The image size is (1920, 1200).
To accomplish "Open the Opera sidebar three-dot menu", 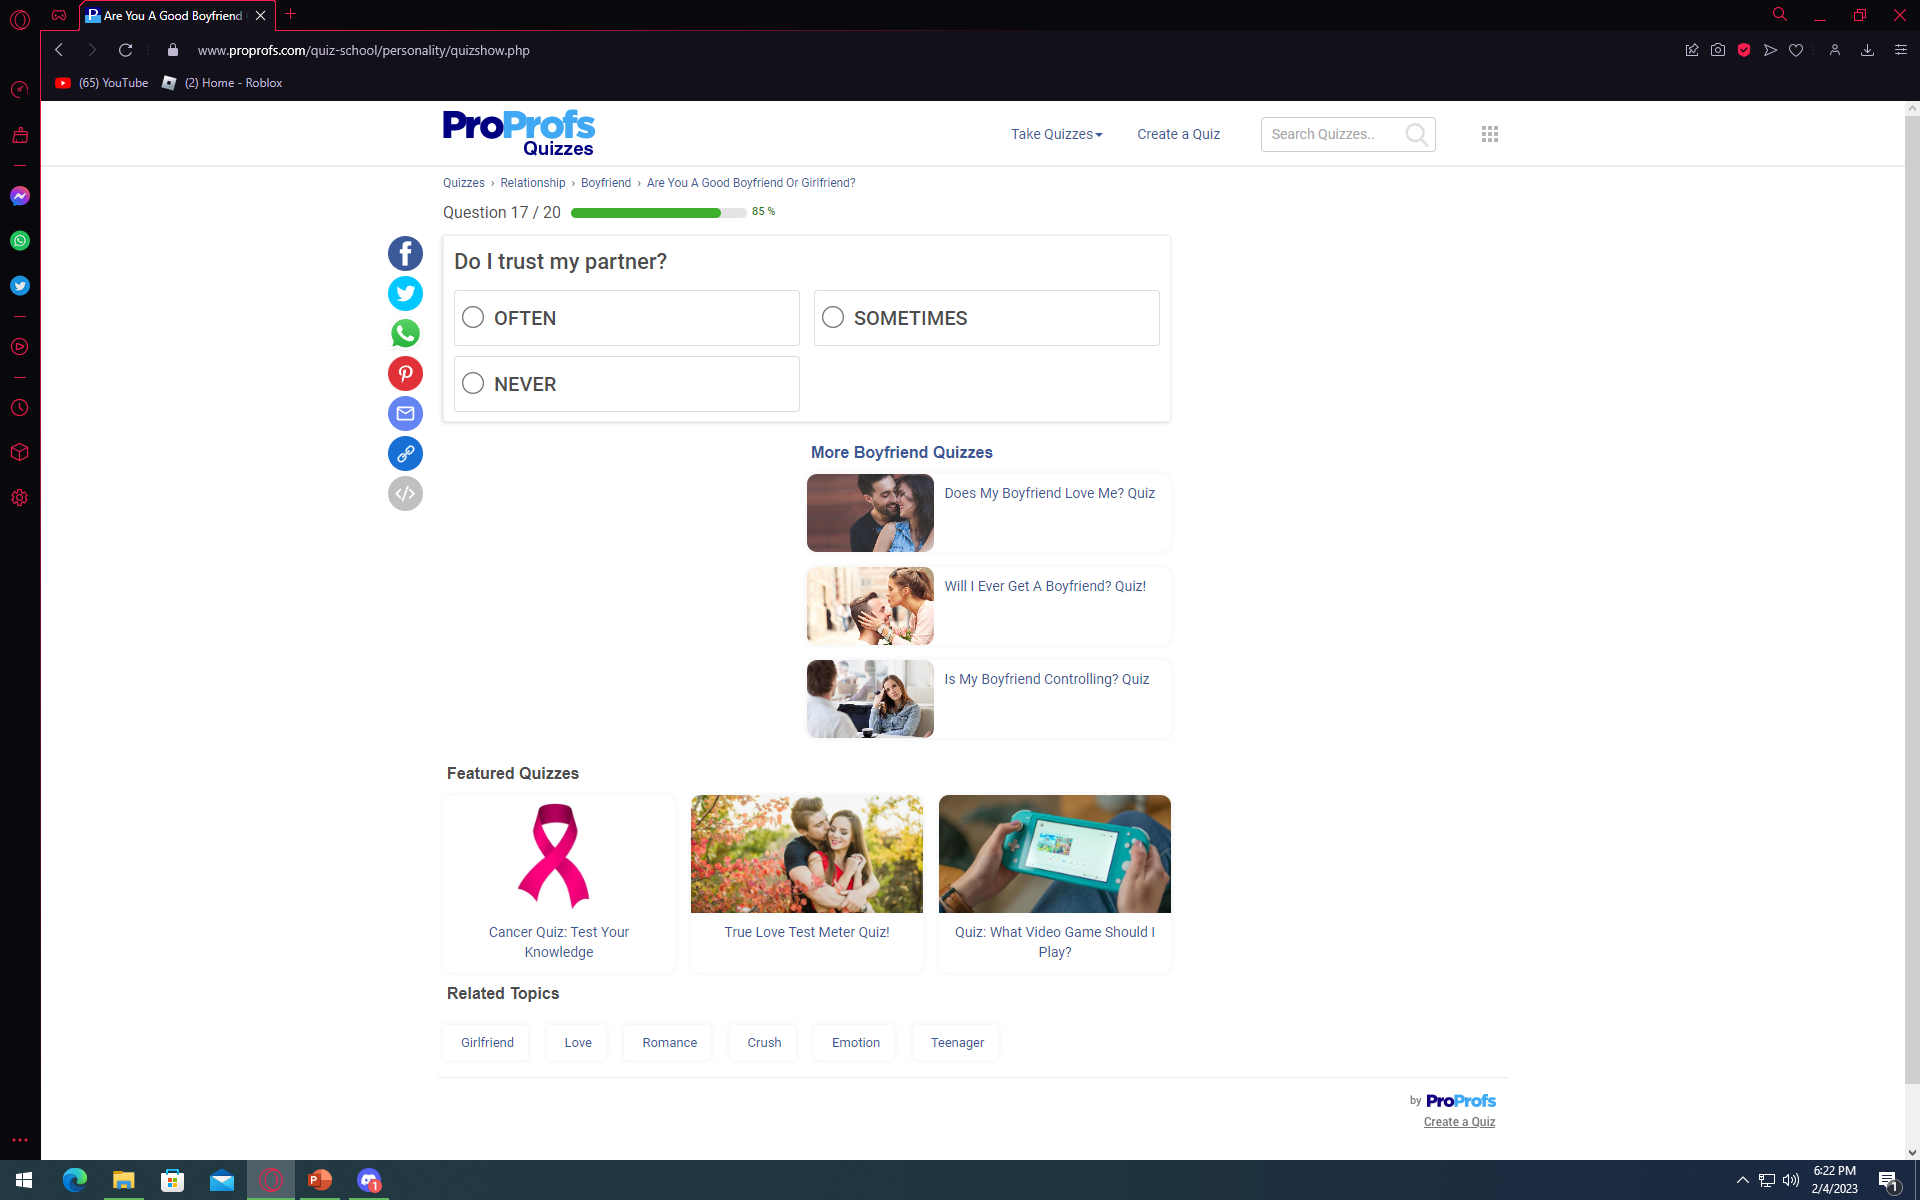I will (x=20, y=1140).
